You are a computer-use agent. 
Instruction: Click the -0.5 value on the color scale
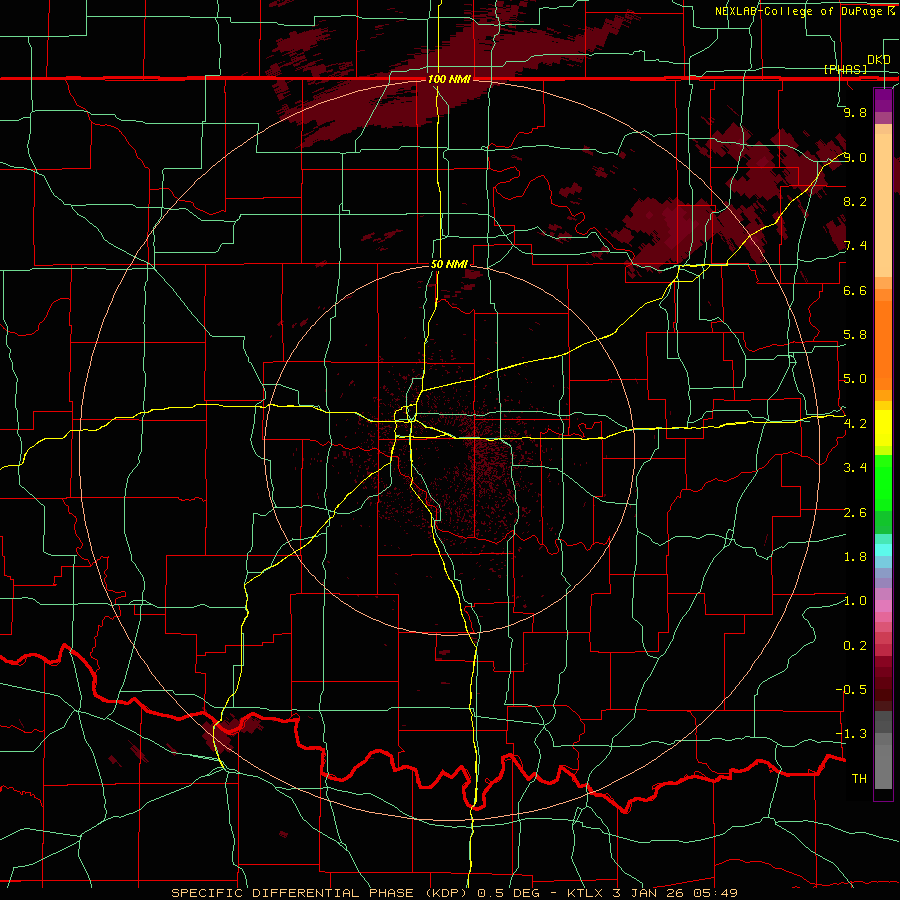(x=851, y=690)
